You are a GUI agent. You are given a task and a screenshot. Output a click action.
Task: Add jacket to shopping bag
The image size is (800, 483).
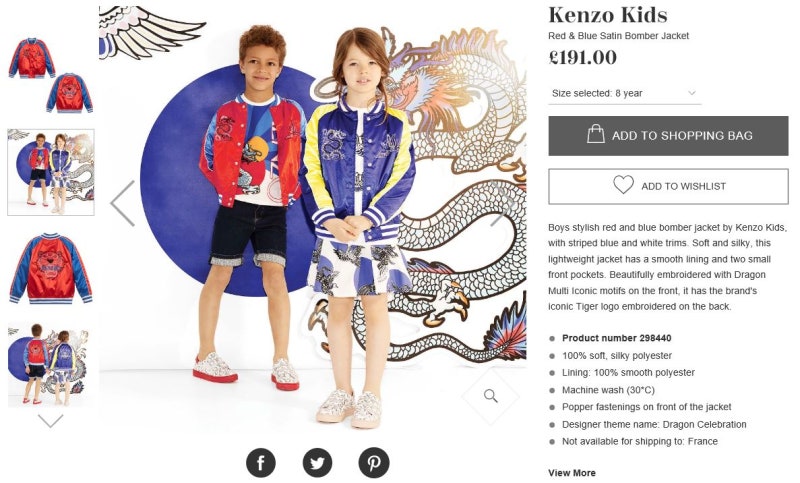tap(668, 136)
